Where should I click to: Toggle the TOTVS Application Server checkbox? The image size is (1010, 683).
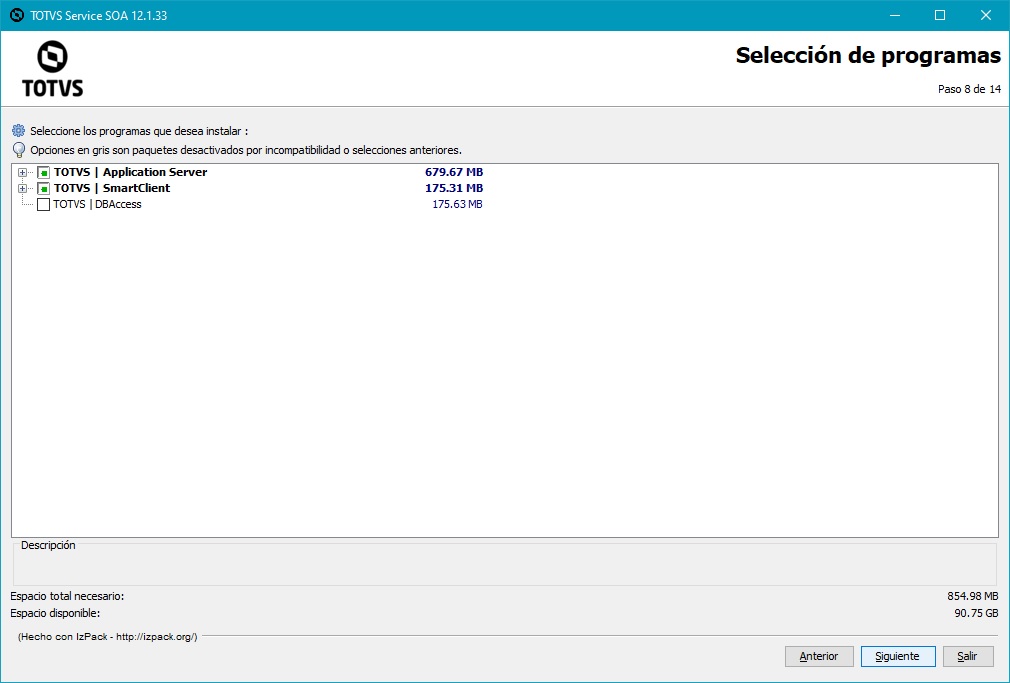click(43, 173)
